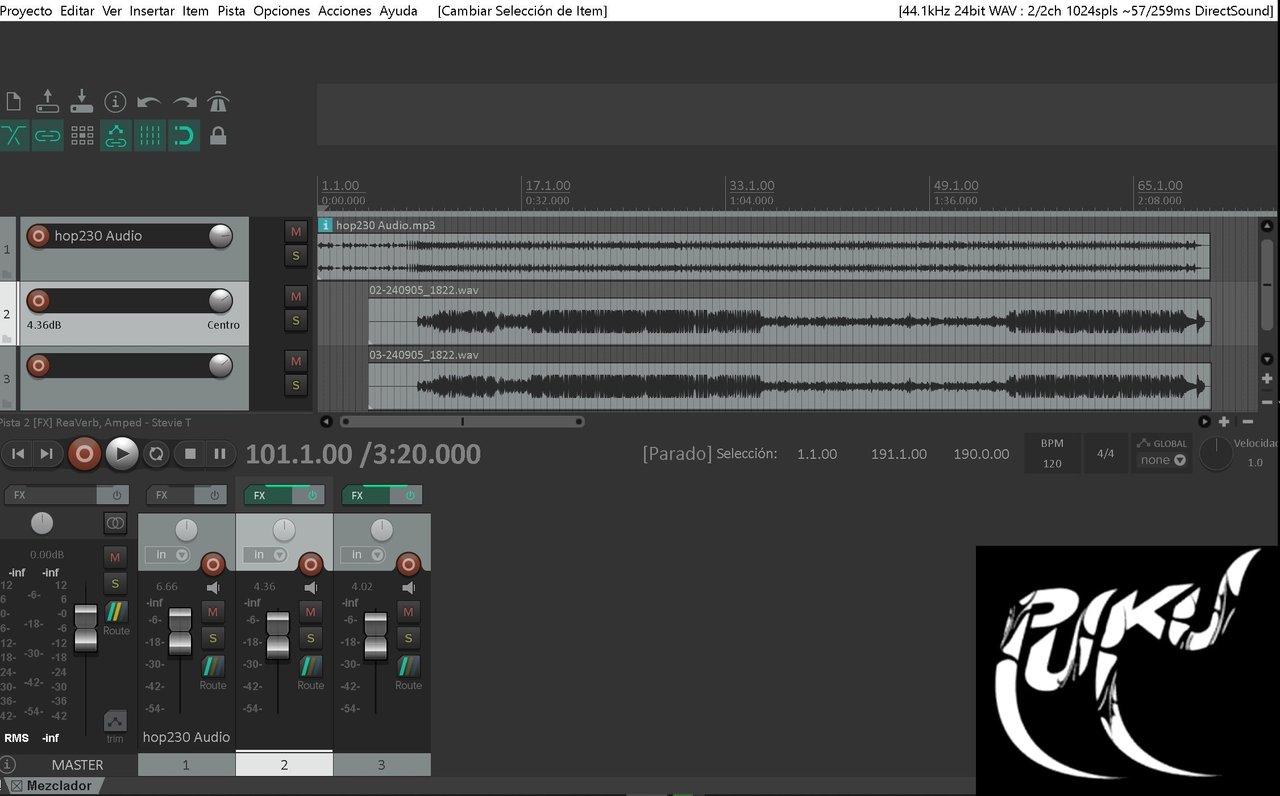
Task: Solo track 3 in track panel
Action: click(295, 385)
